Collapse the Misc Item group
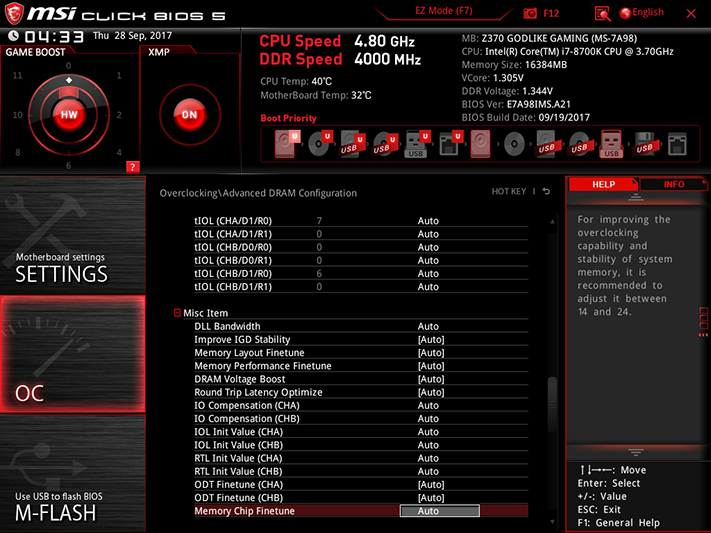Viewport: 711px width, 533px height. click(177, 313)
